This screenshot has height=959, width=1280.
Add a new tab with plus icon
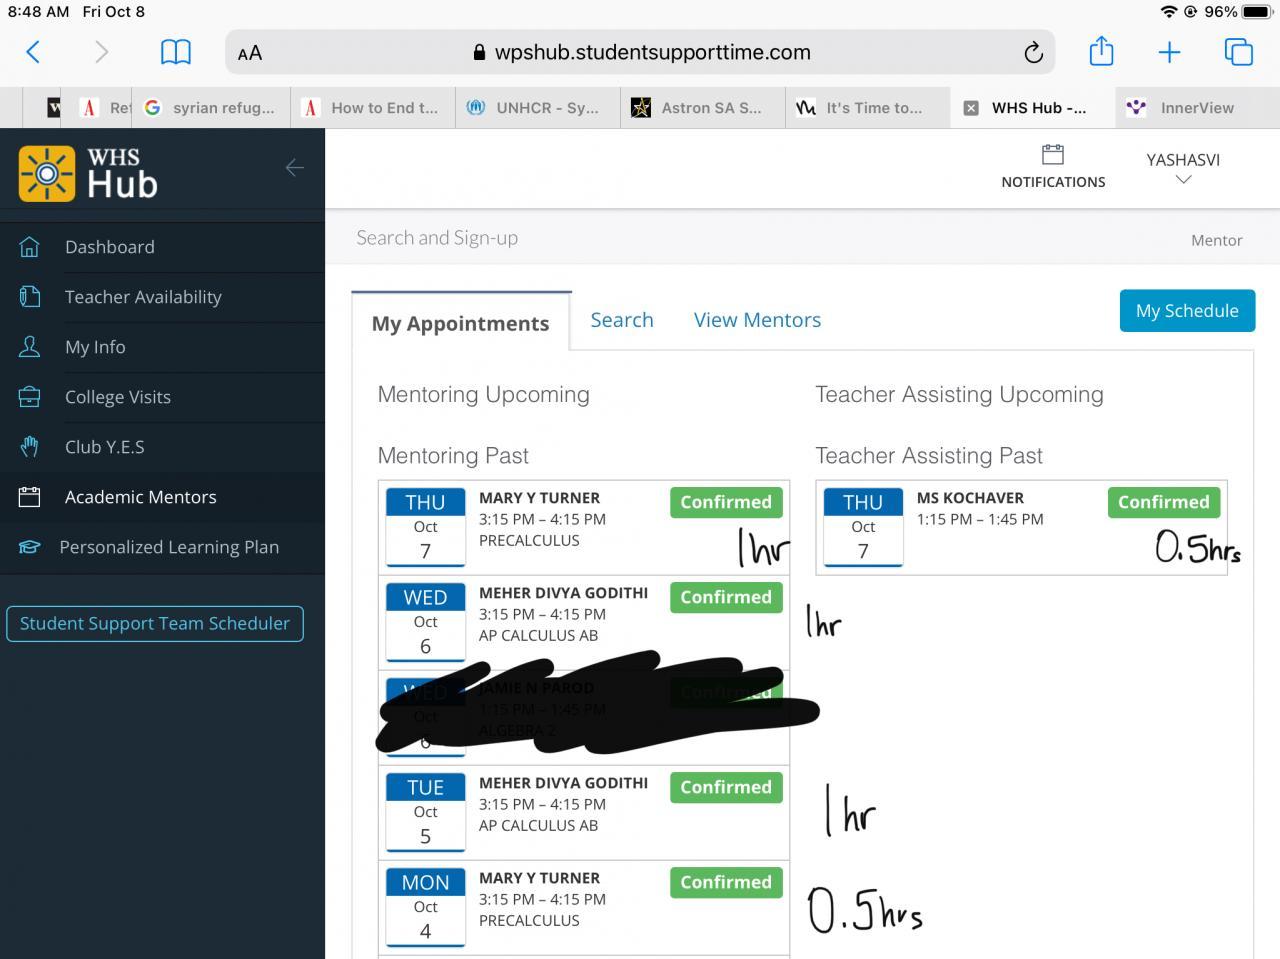coord(1169,52)
